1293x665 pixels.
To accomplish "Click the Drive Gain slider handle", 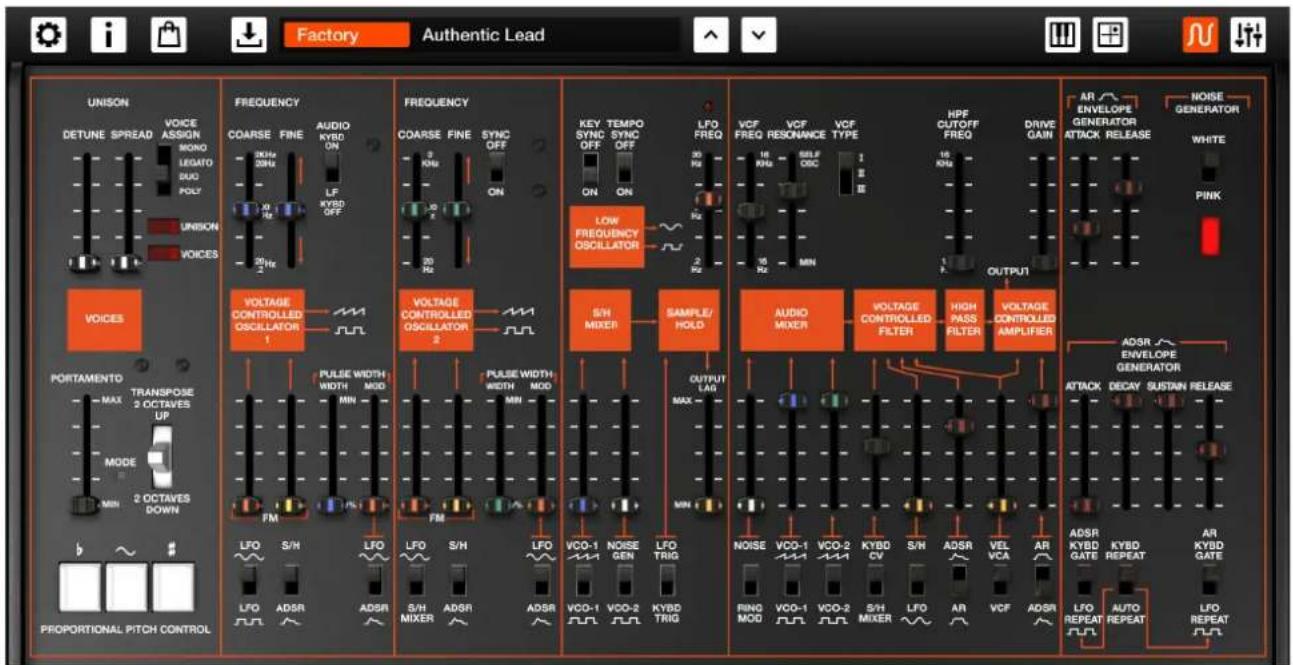I will (1043, 262).
